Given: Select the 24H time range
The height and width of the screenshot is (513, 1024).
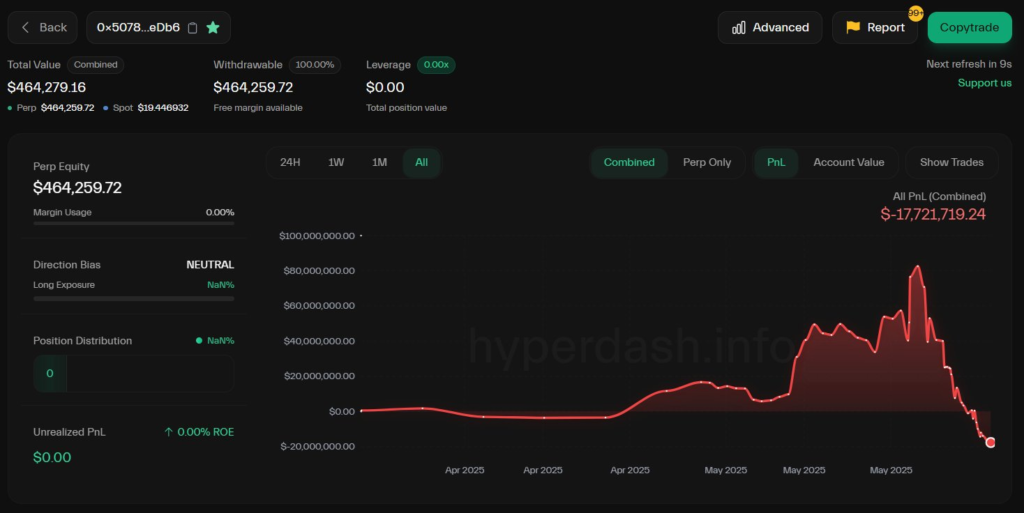Looking at the screenshot, I should 290,162.
